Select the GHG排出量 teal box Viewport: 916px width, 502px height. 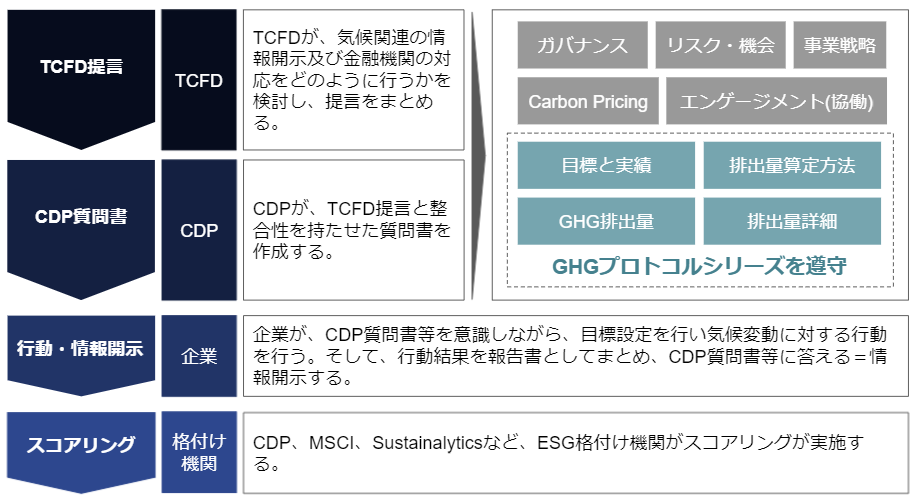pyautogui.click(x=606, y=221)
